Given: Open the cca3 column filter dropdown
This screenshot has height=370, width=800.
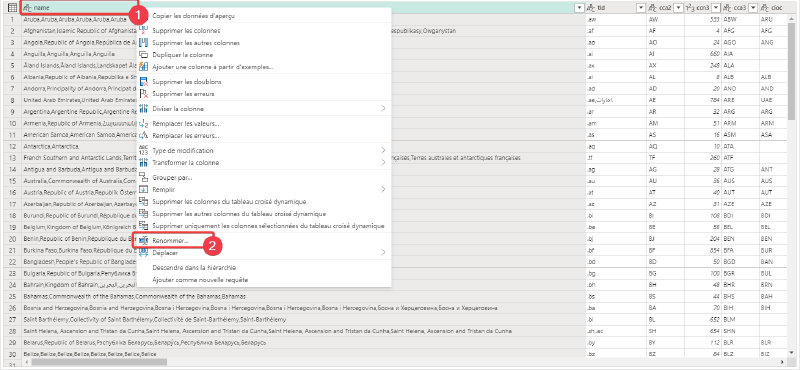Looking at the screenshot, I should coord(753,8).
